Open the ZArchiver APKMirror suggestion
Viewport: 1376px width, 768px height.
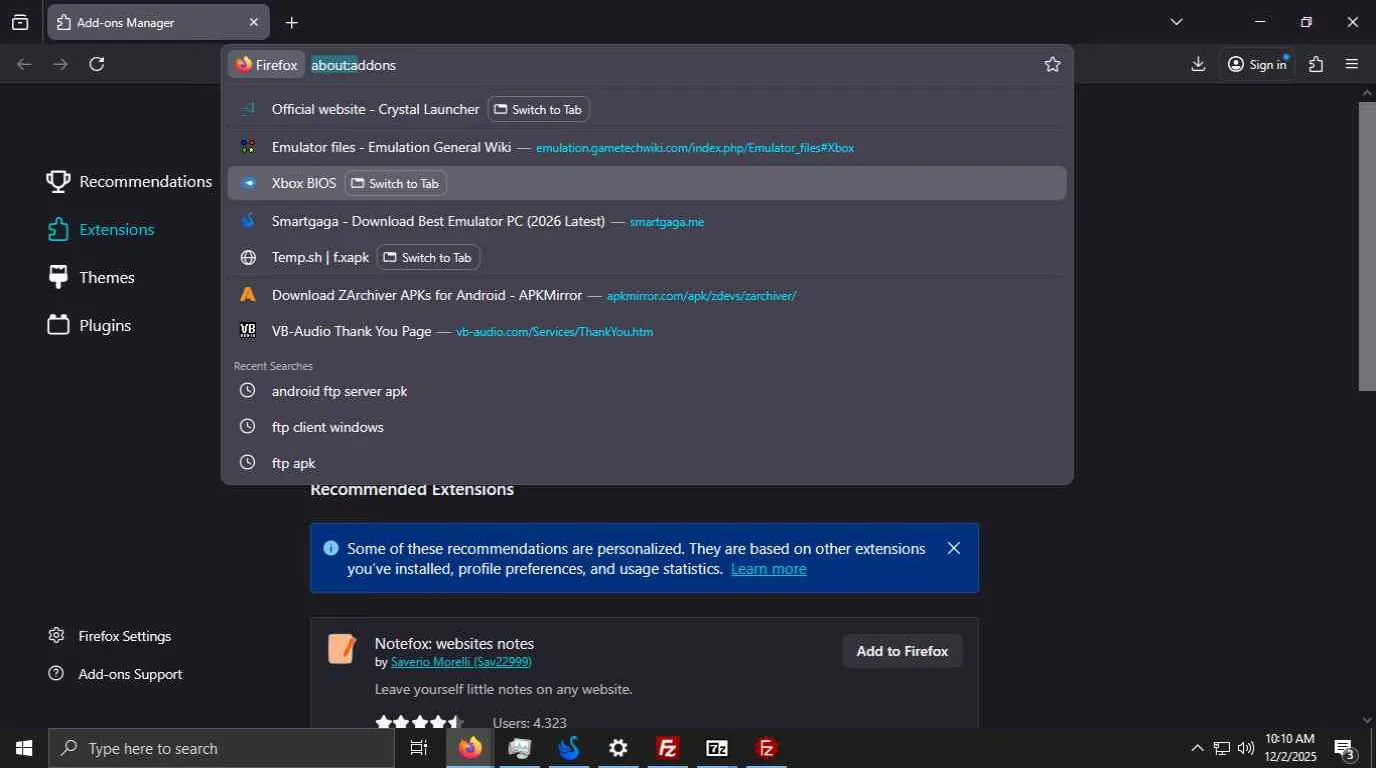point(647,295)
